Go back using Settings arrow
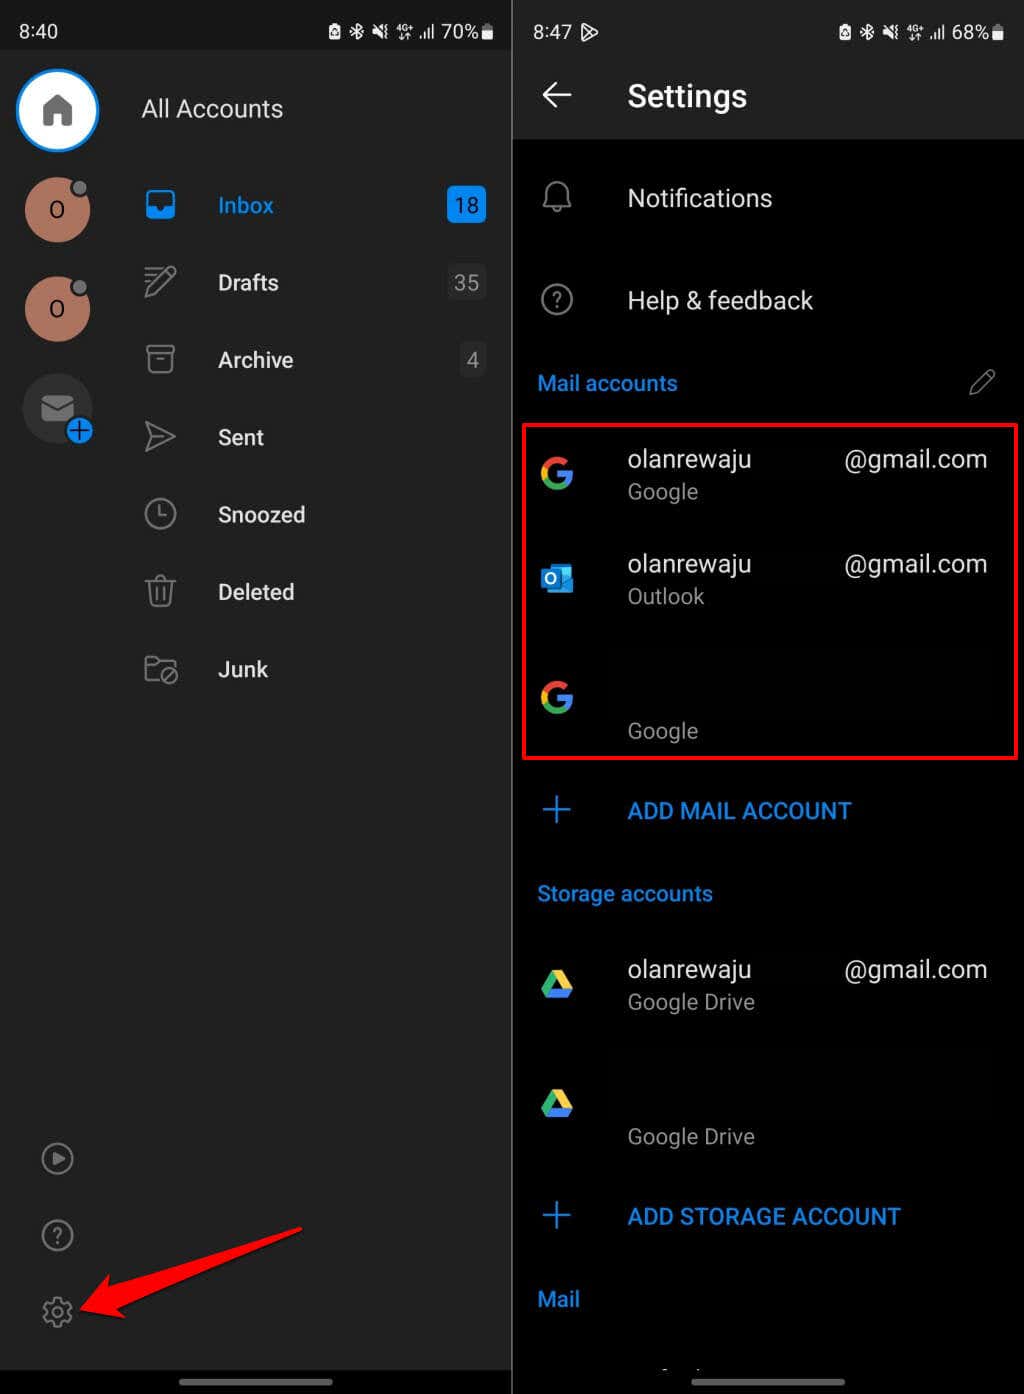 click(x=557, y=95)
